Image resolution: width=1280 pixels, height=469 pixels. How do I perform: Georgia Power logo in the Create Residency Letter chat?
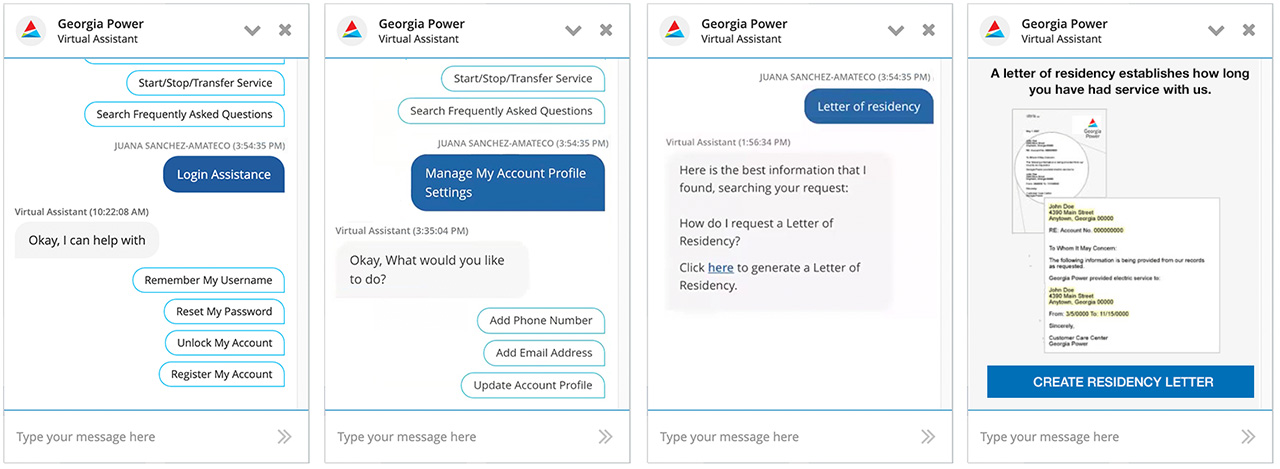tap(995, 31)
